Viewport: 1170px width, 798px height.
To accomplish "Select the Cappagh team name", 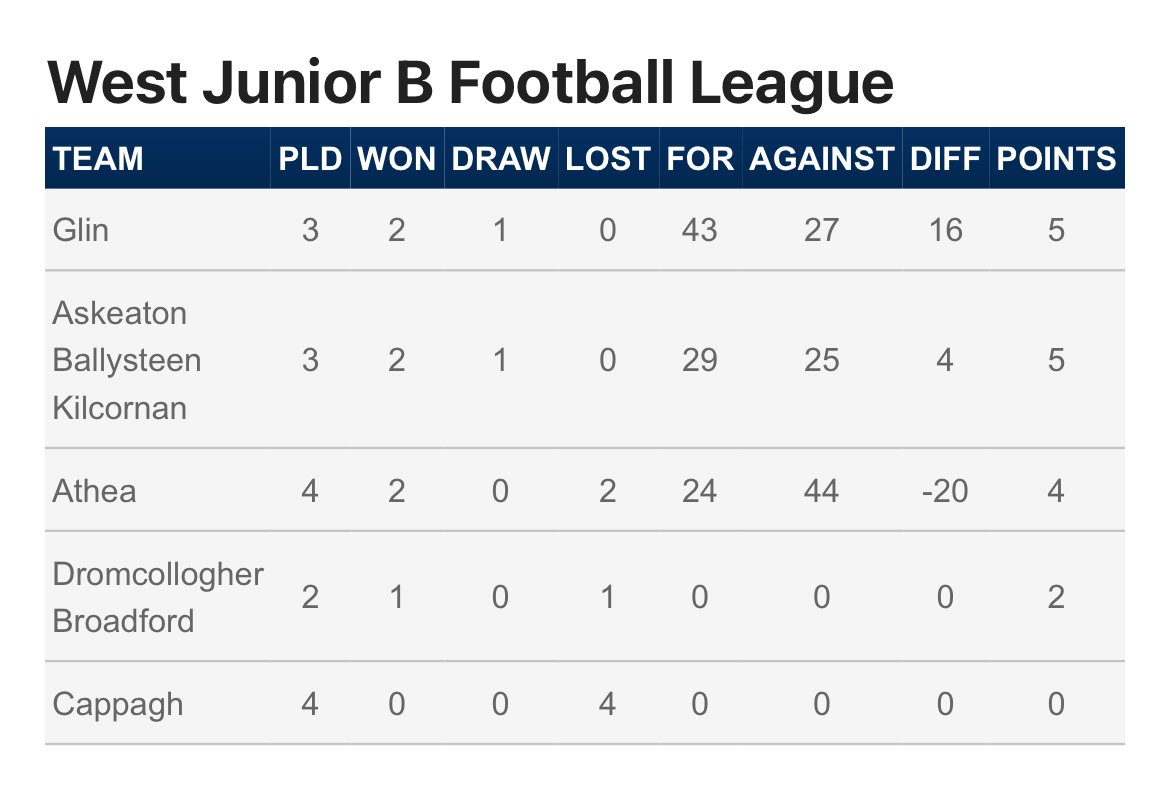I will 118,704.
